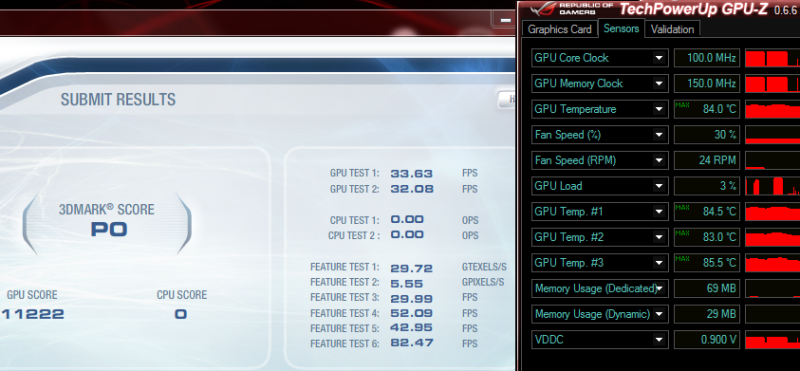The width and height of the screenshot is (800, 371).
Task: Click the GPU Load history graph
Action: pyautogui.click(x=772, y=186)
